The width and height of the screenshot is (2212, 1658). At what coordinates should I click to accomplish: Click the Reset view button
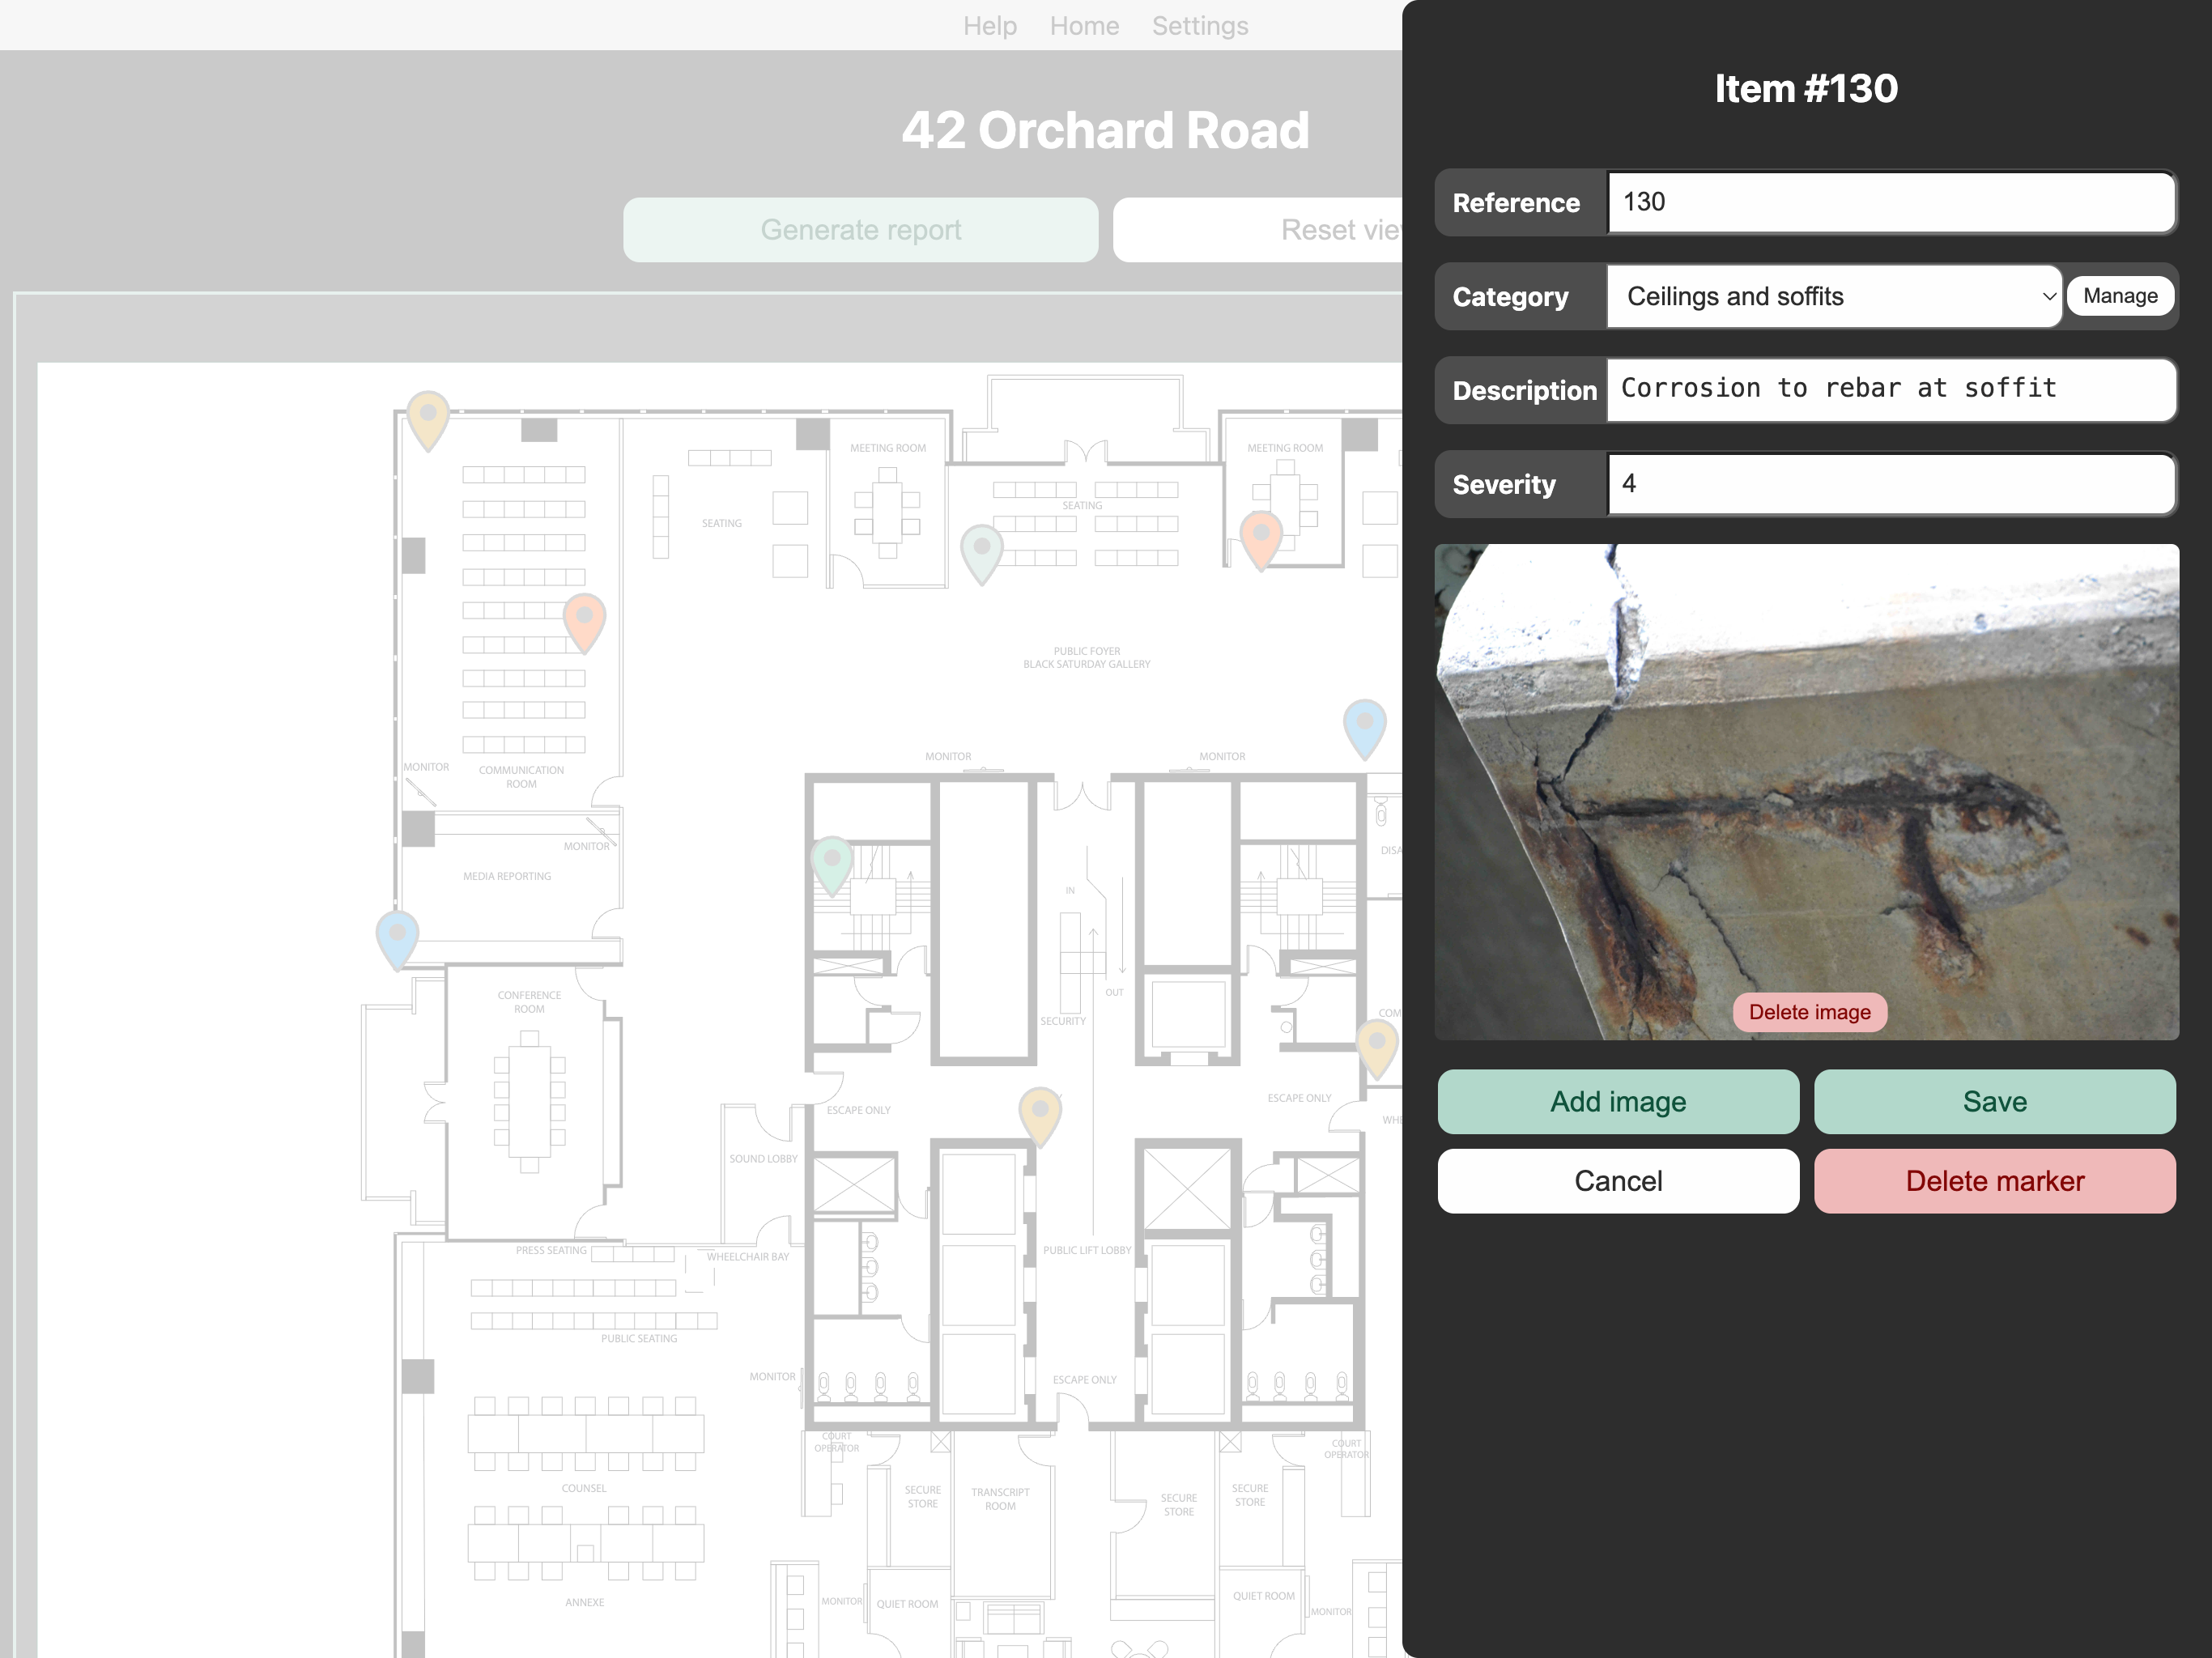point(1258,230)
